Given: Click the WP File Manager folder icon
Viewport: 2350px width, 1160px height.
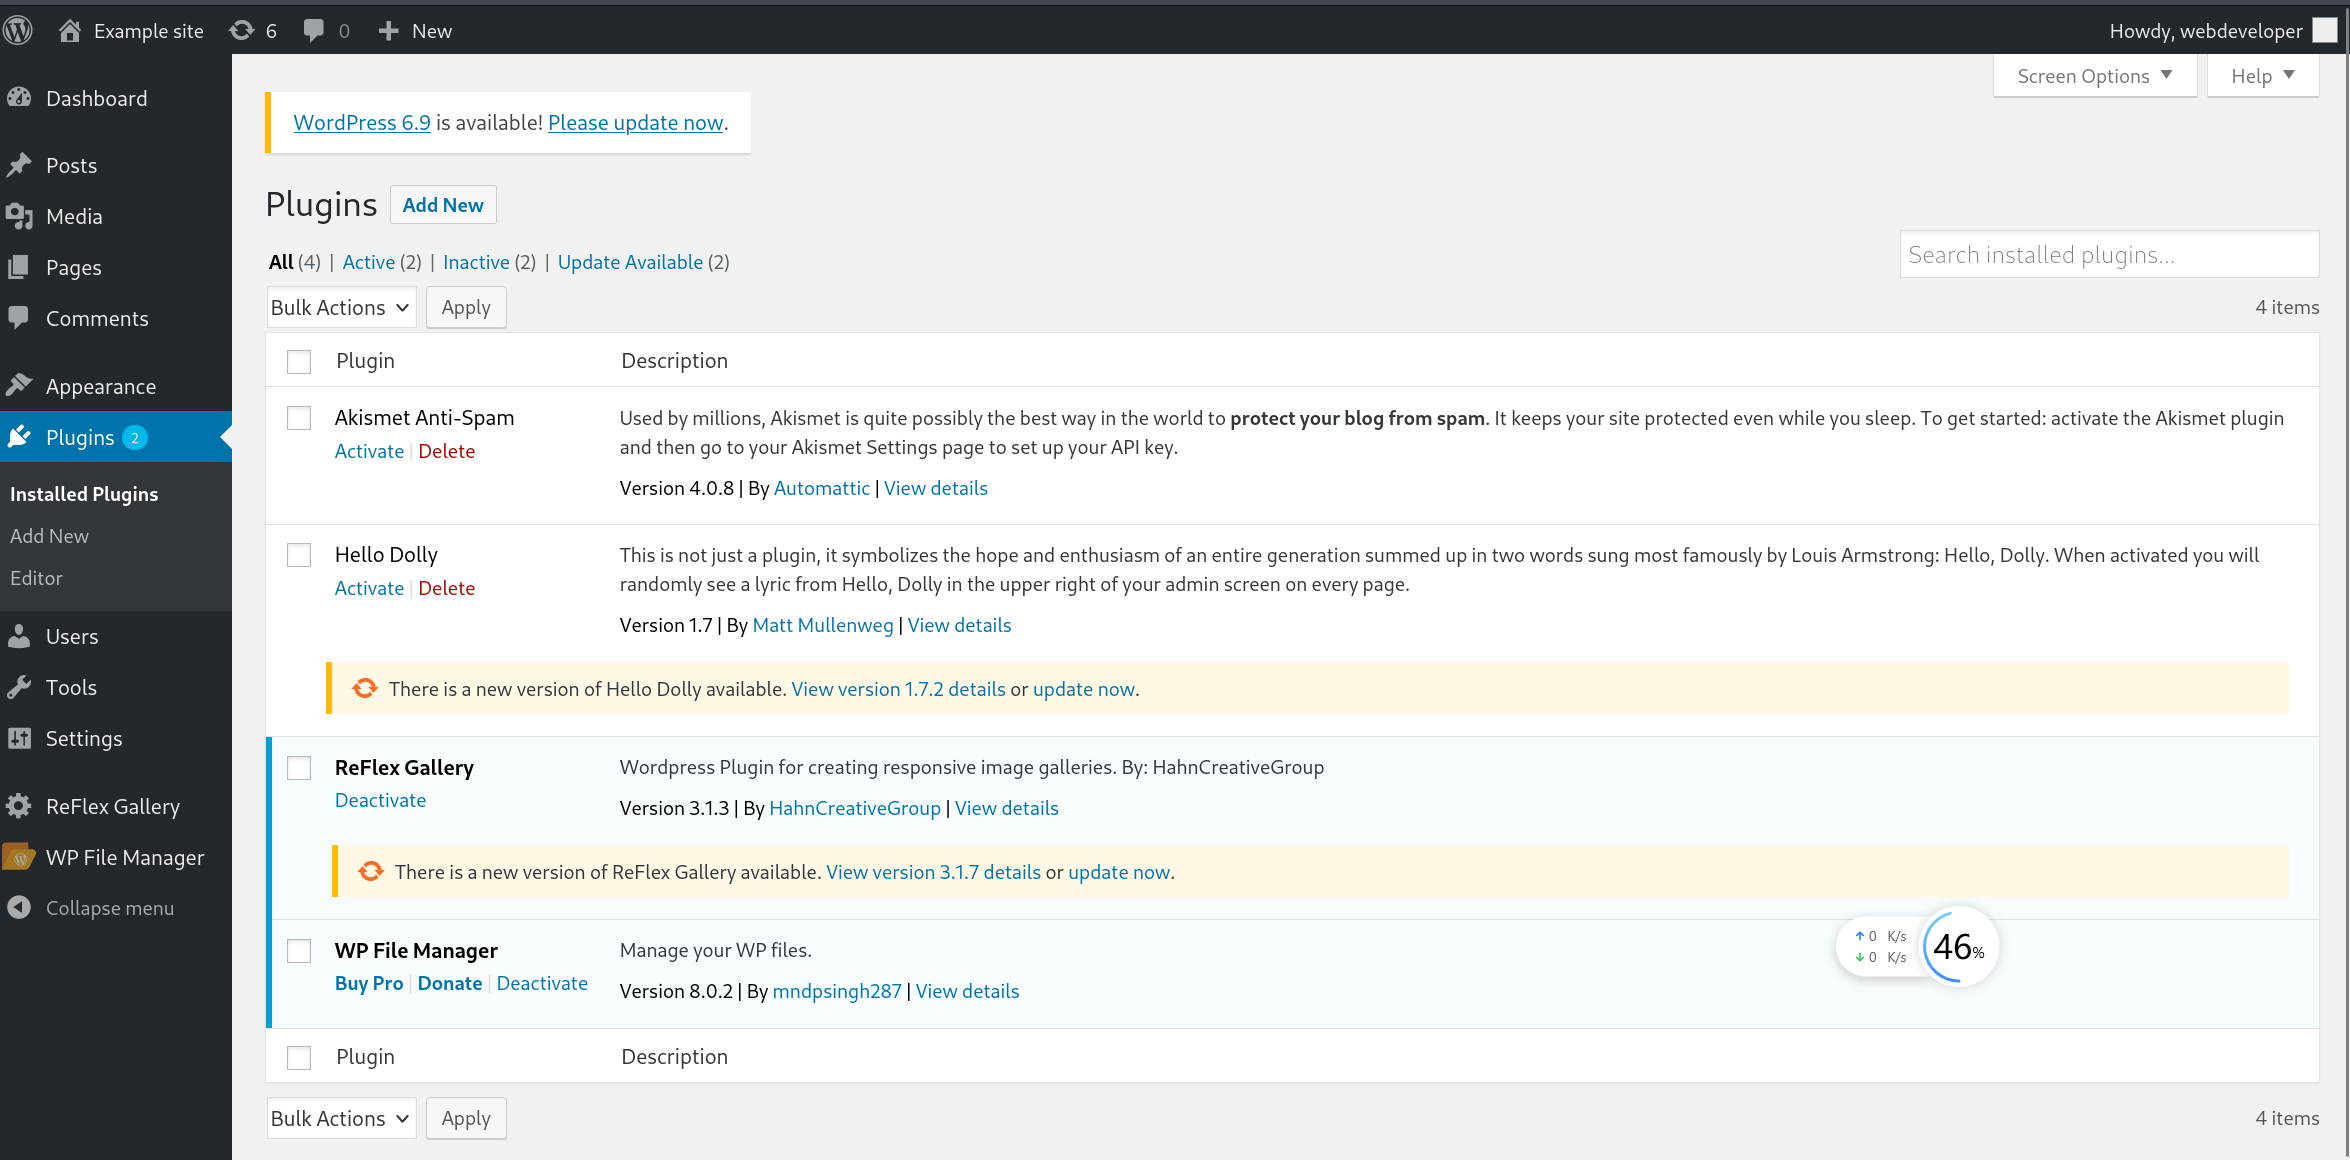Looking at the screenshot, I should (x=19, y=857).
